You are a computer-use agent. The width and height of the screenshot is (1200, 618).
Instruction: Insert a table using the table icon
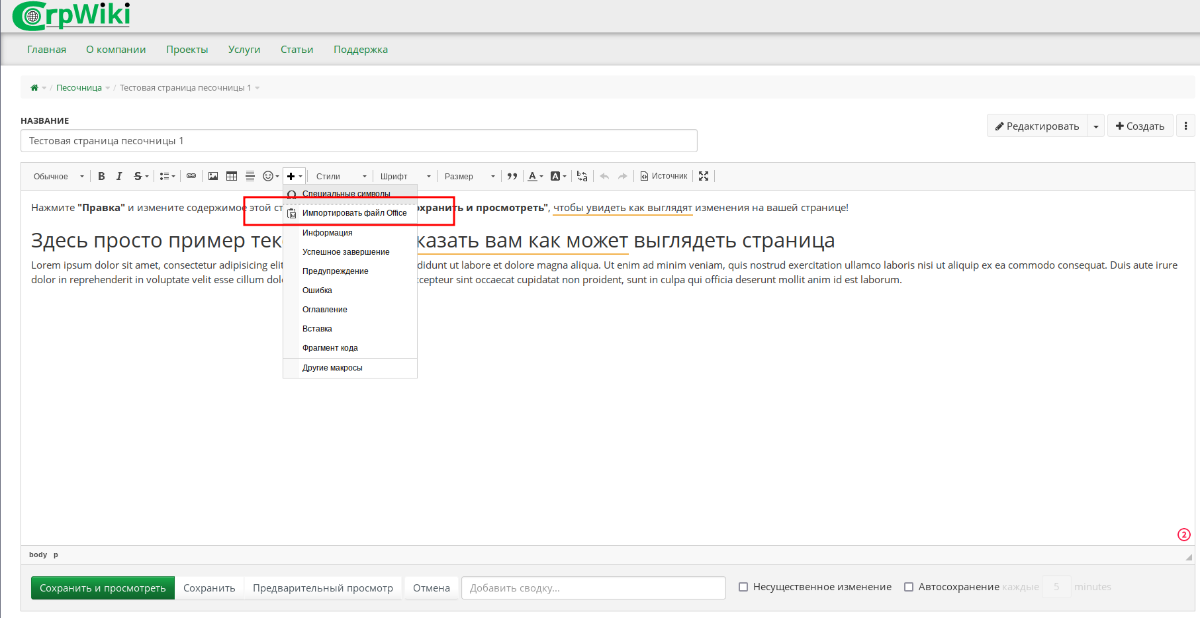(231, 176)
